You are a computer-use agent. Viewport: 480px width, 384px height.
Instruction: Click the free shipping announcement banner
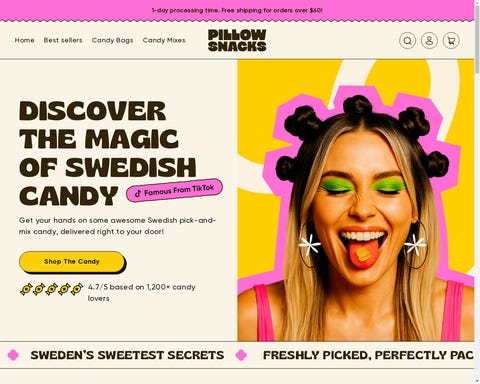point(237,10)
